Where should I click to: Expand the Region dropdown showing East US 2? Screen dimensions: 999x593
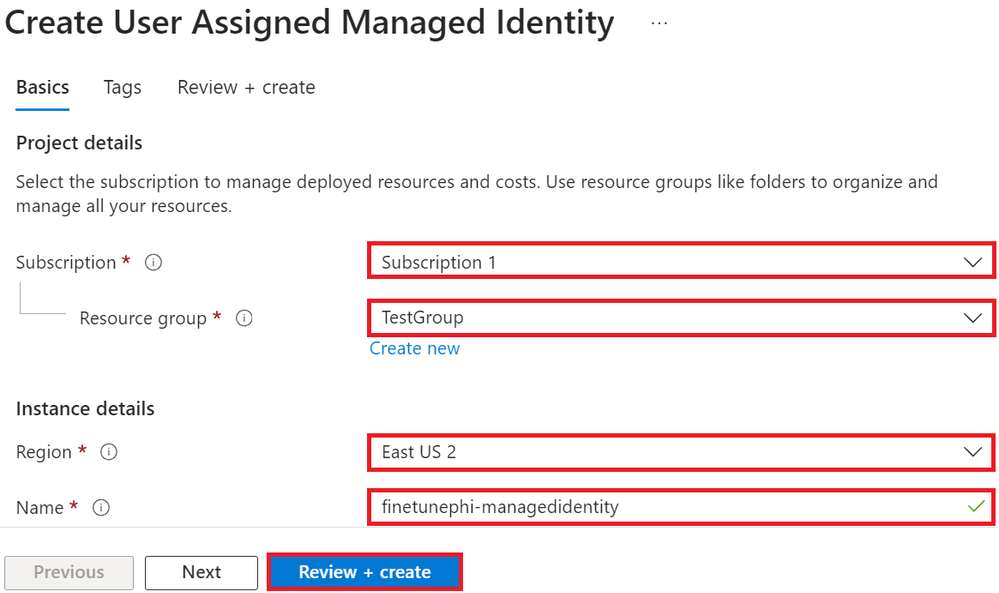(x=680, y=452)
